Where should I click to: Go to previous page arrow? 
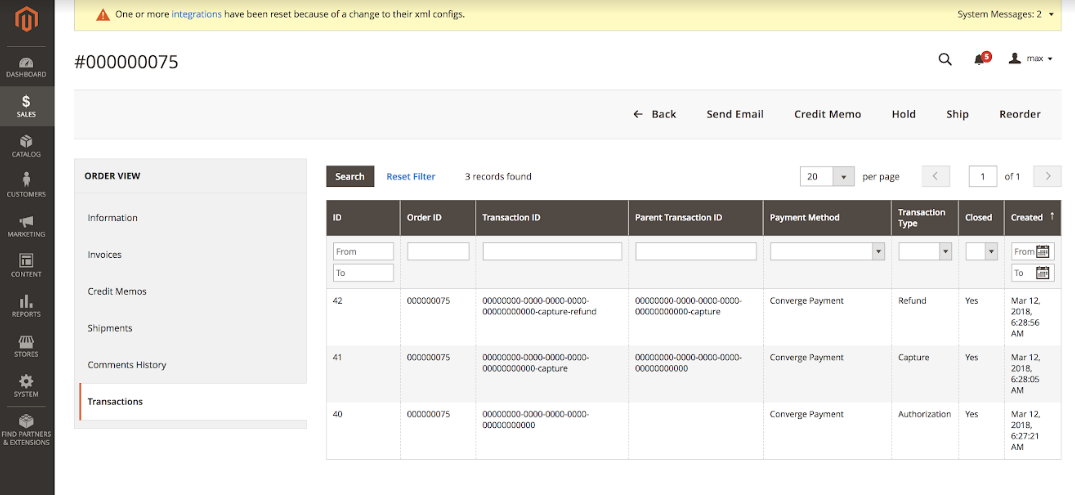936,176
